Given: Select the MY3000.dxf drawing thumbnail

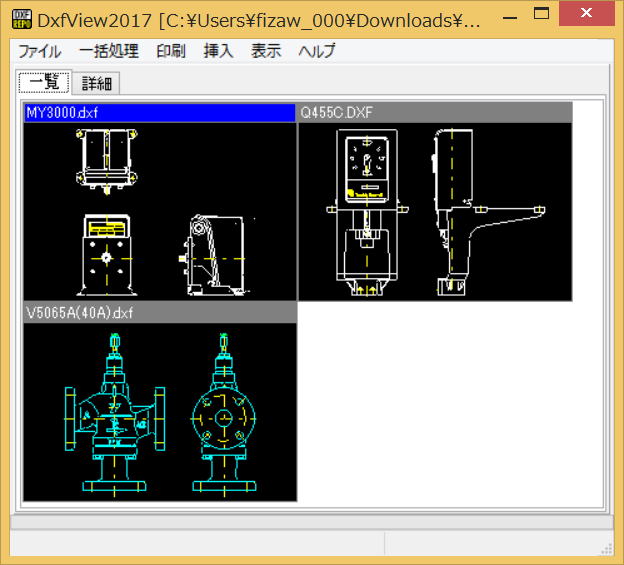Looking at the screenshot, I should click(x=160, y=211).
